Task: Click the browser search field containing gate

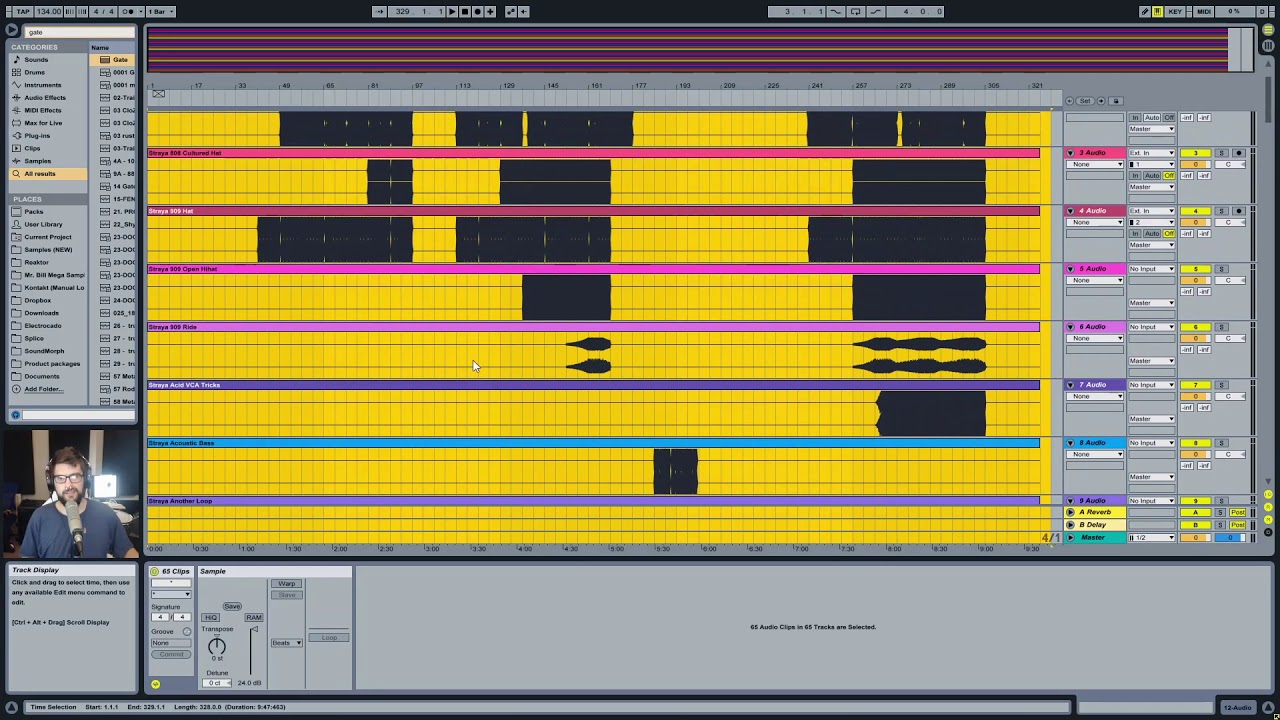Action: (x=79, y=32)
